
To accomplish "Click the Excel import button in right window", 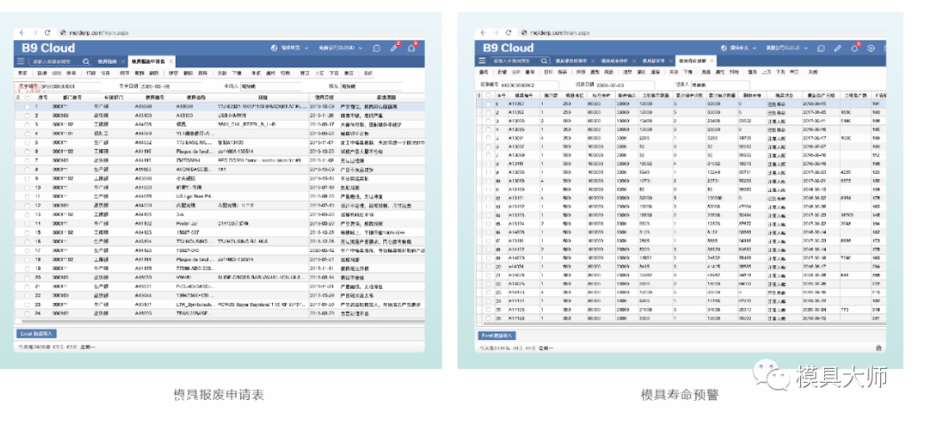I will tap(498, 335).
